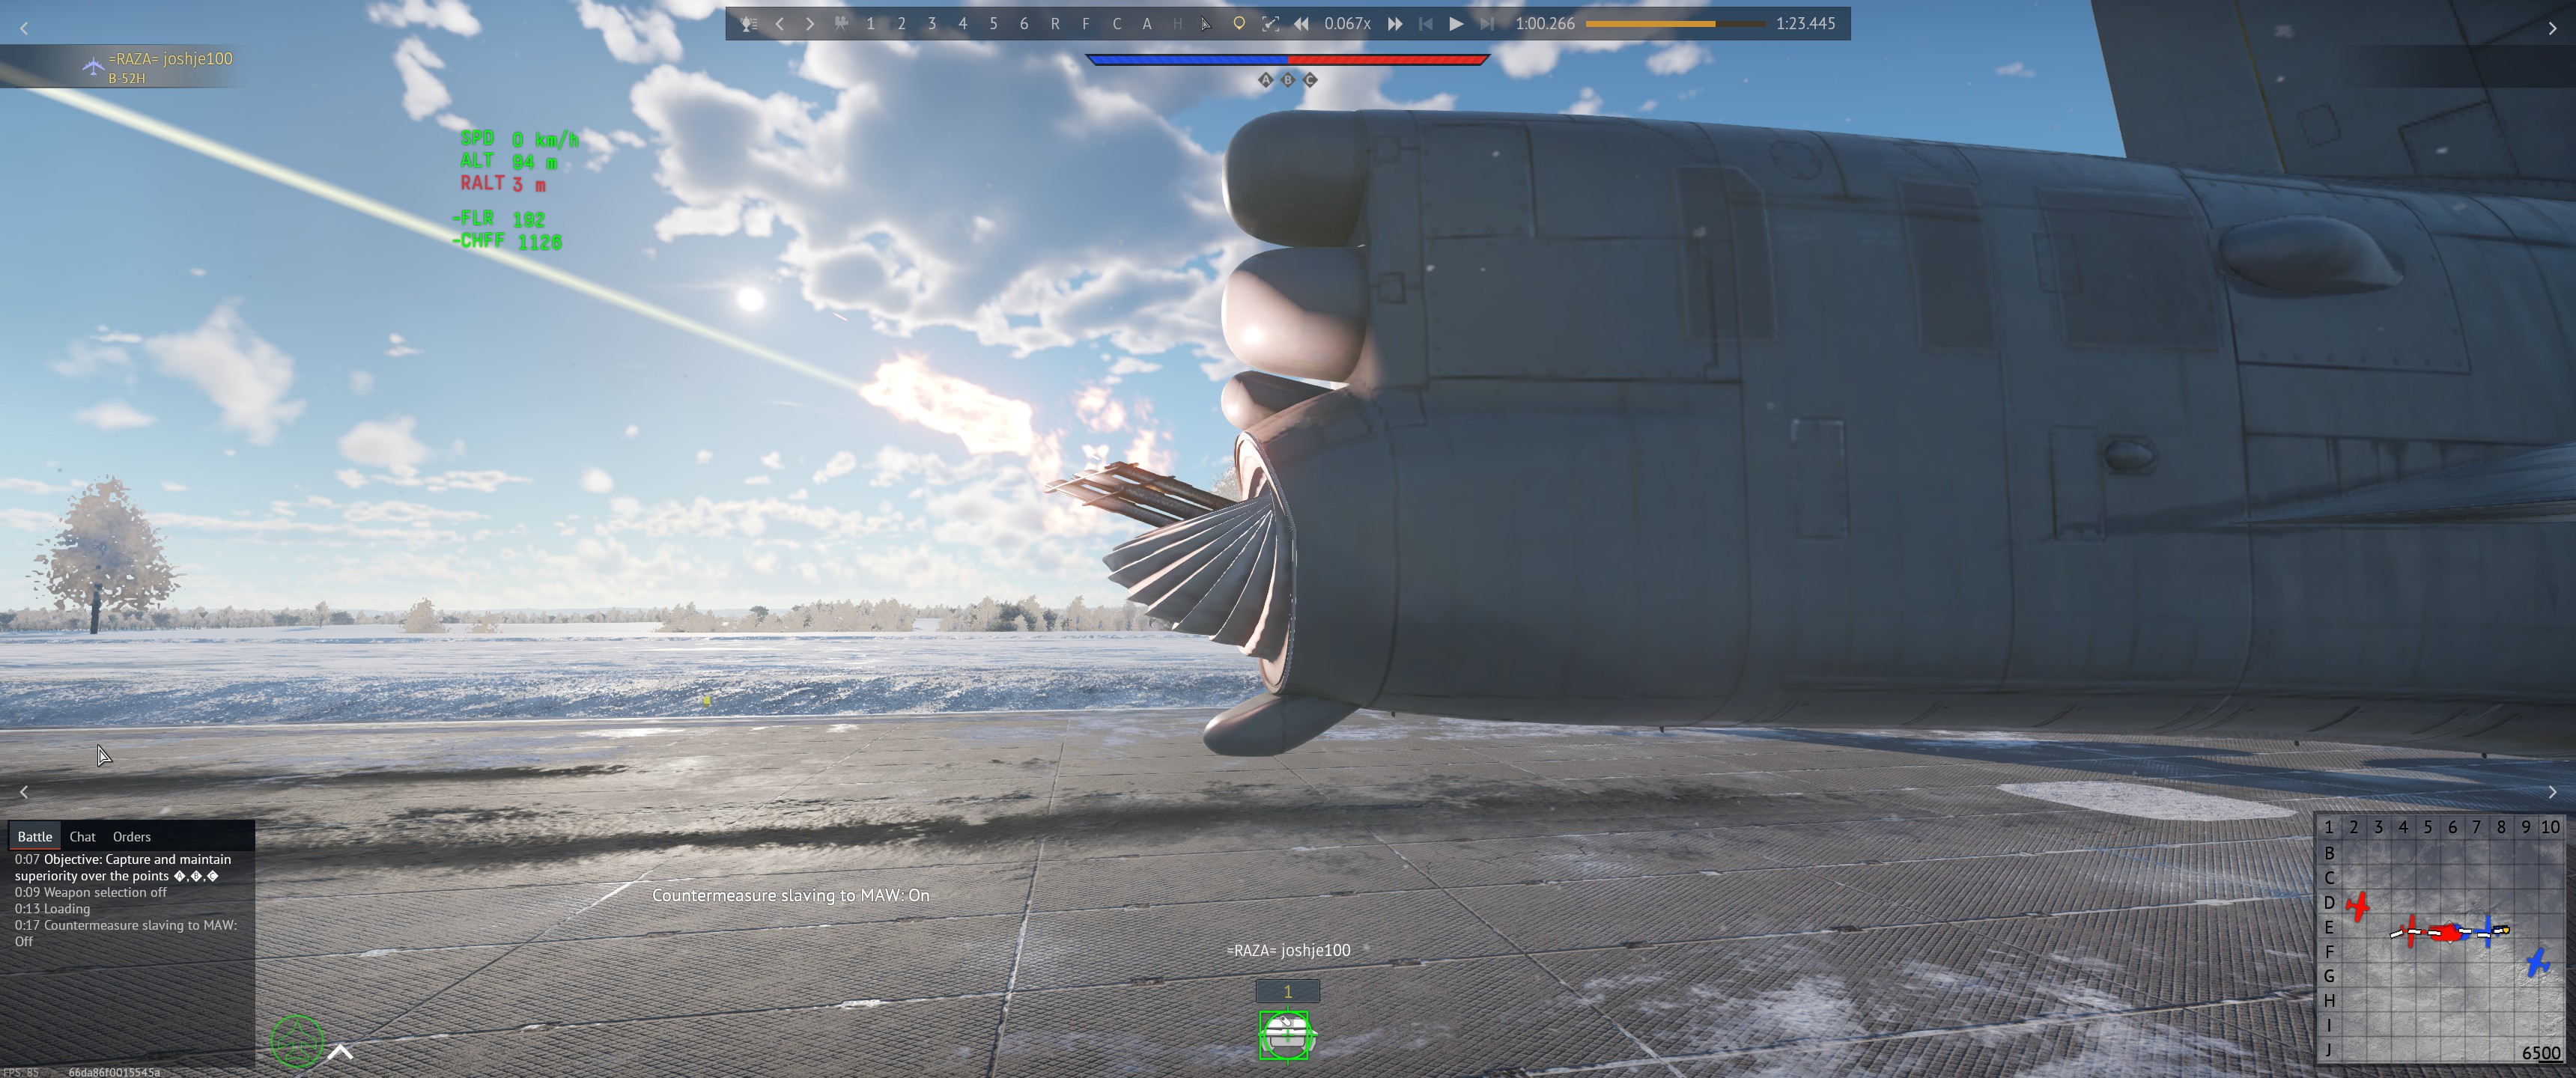Open the Orders tab
Image resolution: width=2576 pixels, height=1078 pixels.
point(131,837)
